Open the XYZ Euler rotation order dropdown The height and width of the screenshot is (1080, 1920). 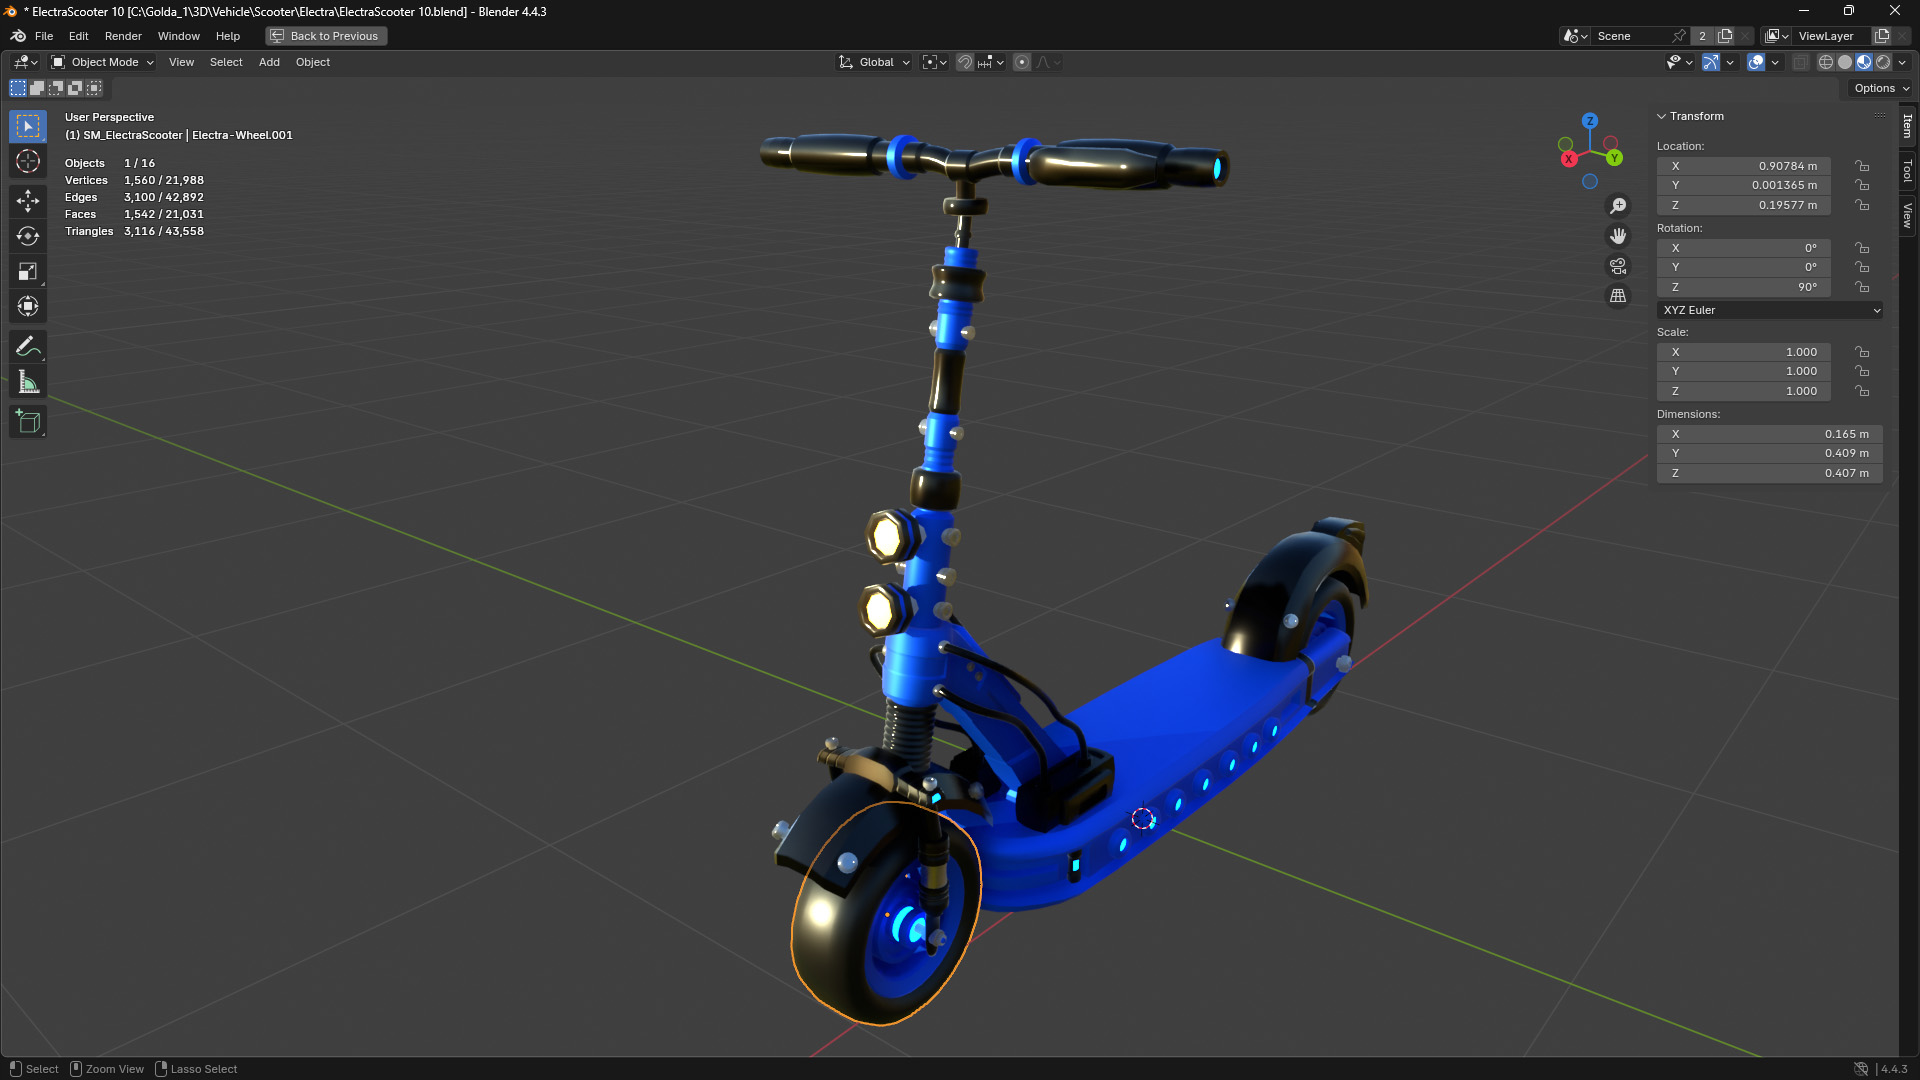pos(1769,310)
